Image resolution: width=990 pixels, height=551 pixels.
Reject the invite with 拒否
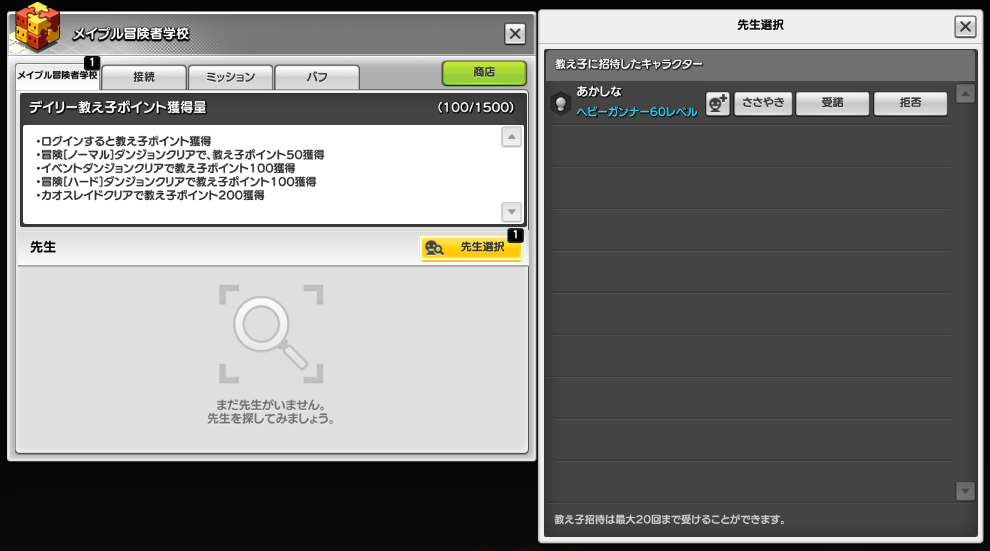tap(910, 103)
